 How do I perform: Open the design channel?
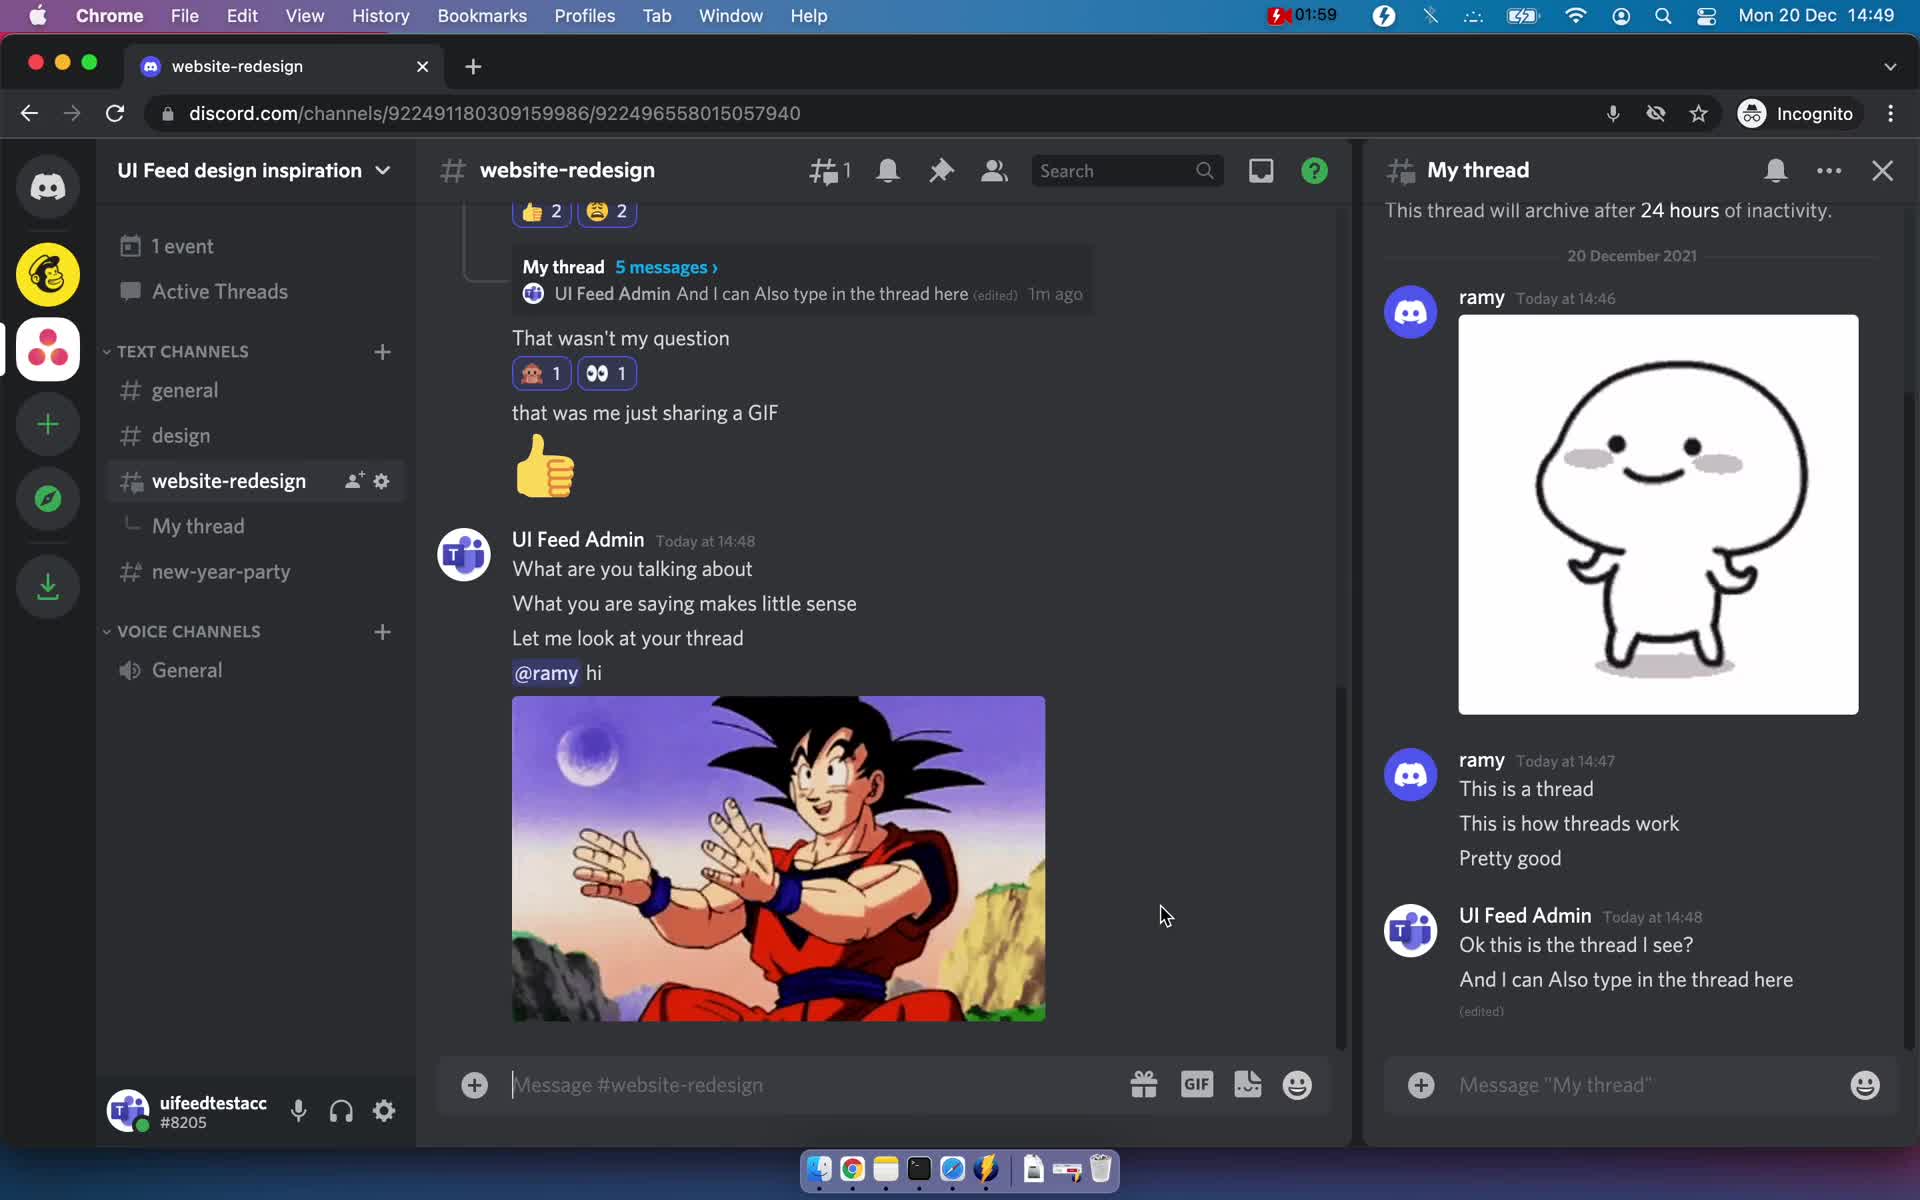tap(255, 436)
